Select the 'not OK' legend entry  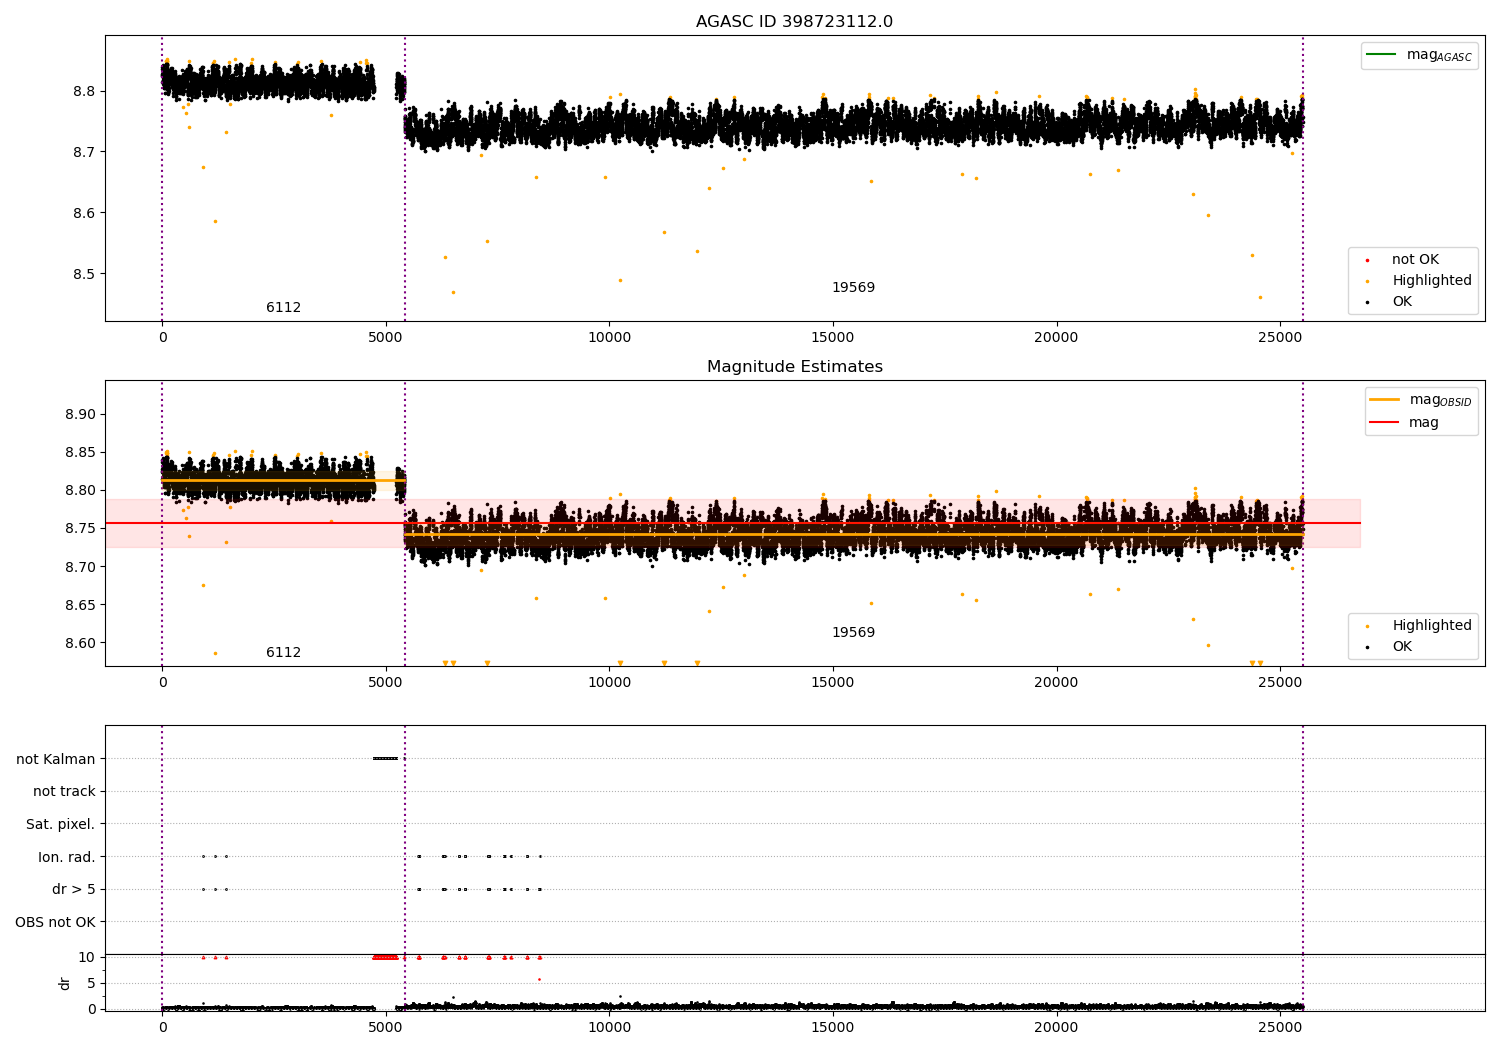pos(1415,260)
